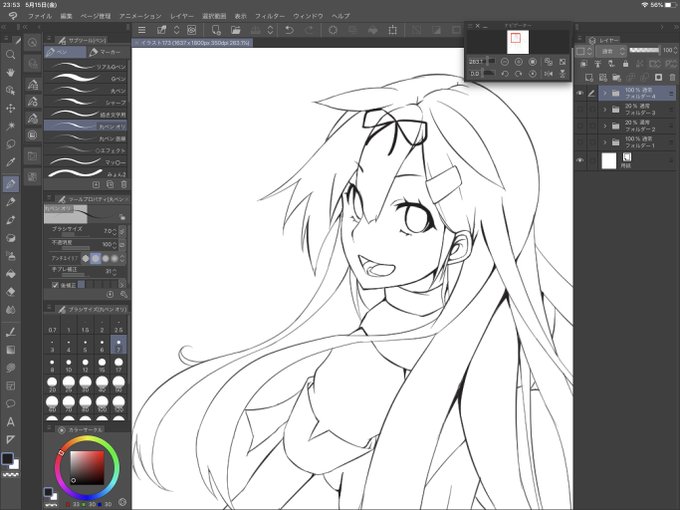Pick brush size preset 2.5
Image resolution: width=680 pixels, height=510 pixels.
coord(118,327)
